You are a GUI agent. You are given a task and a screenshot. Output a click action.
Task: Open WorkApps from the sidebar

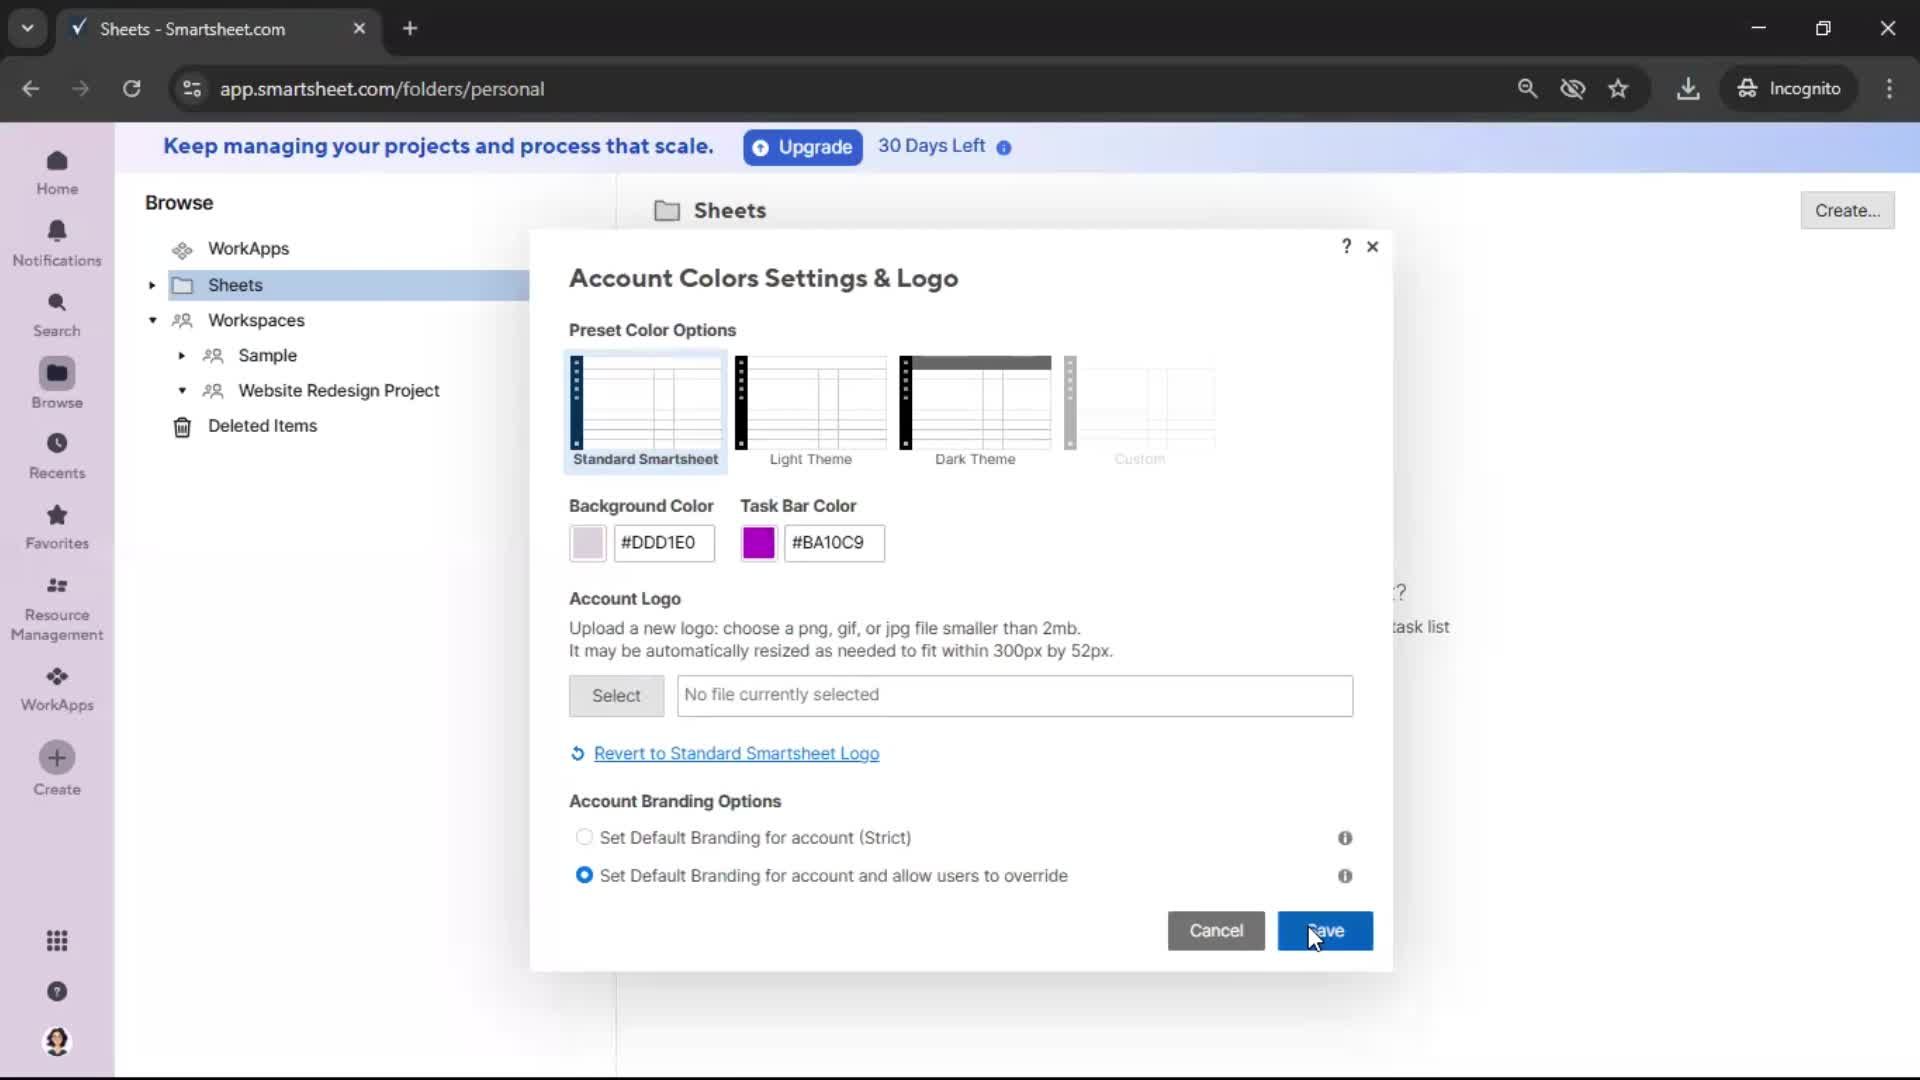click(57, 686)
